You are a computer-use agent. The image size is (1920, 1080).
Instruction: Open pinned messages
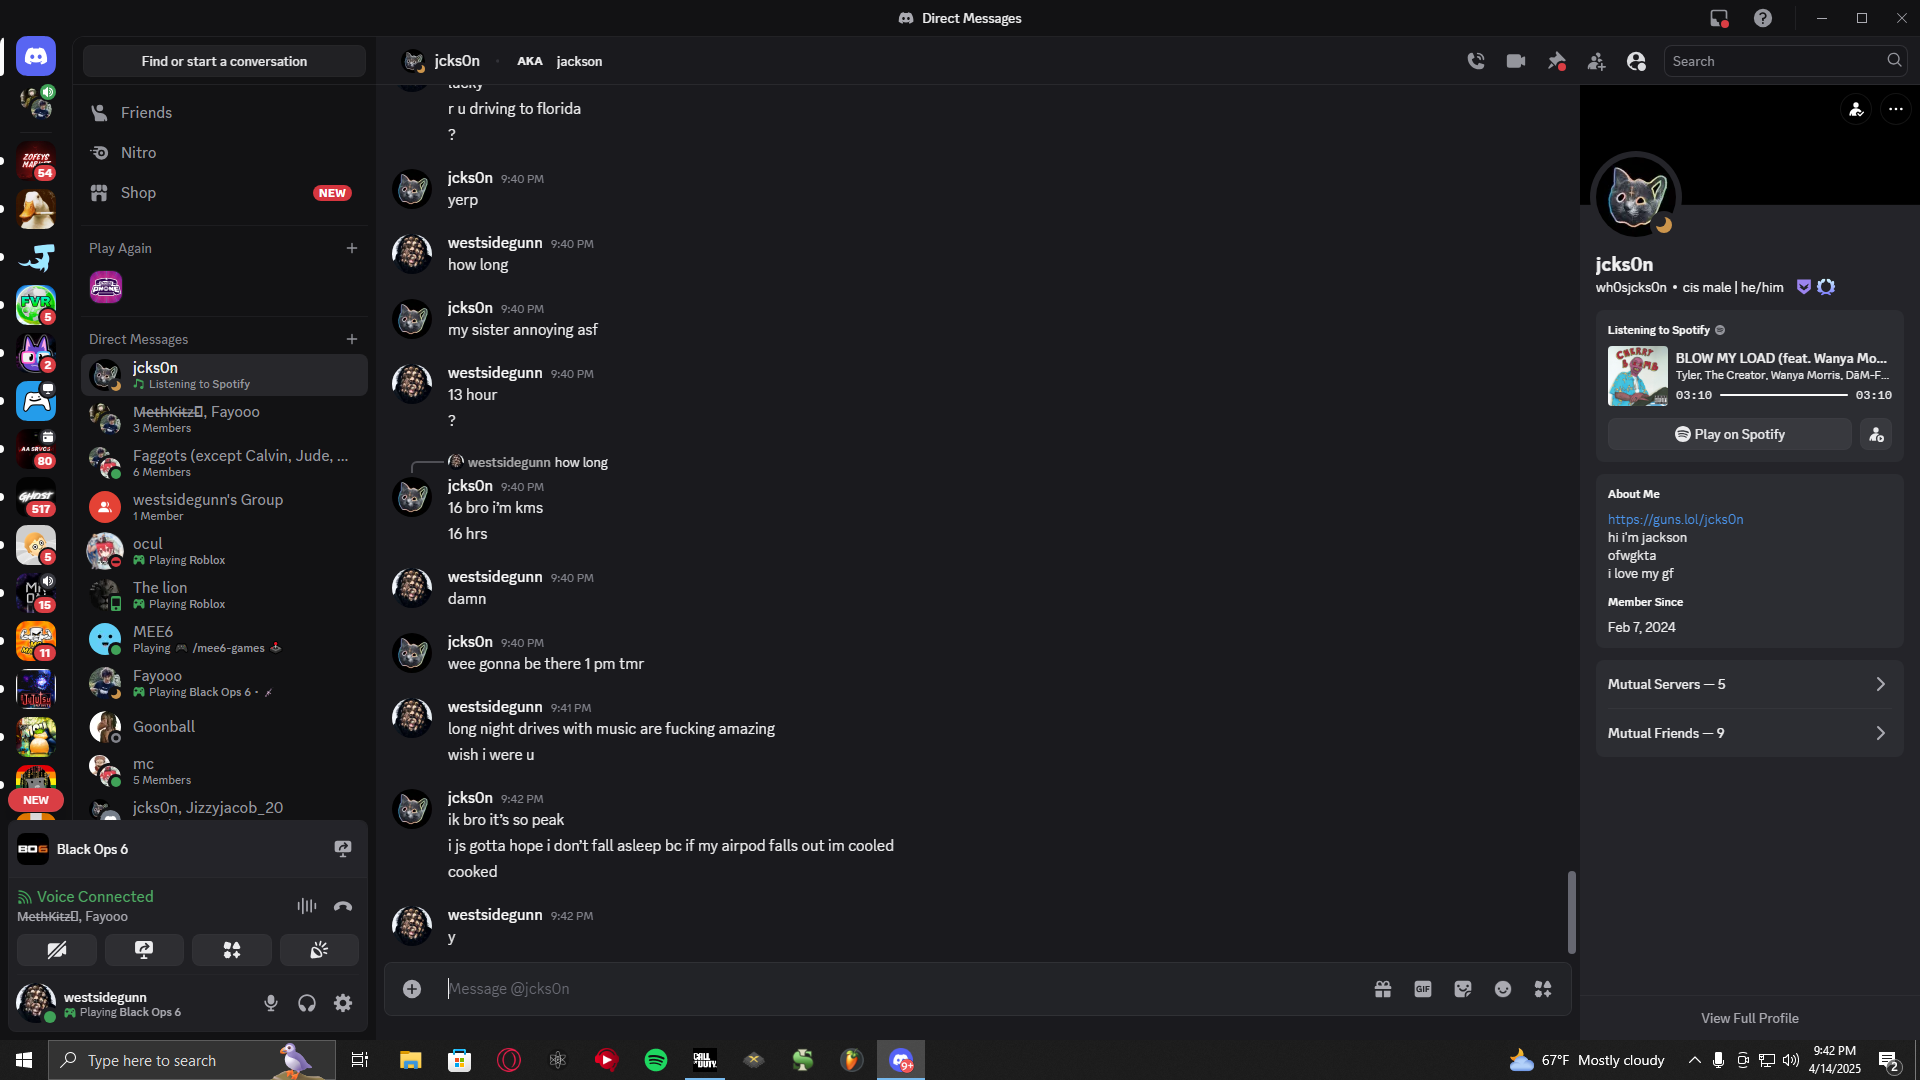1556,61
